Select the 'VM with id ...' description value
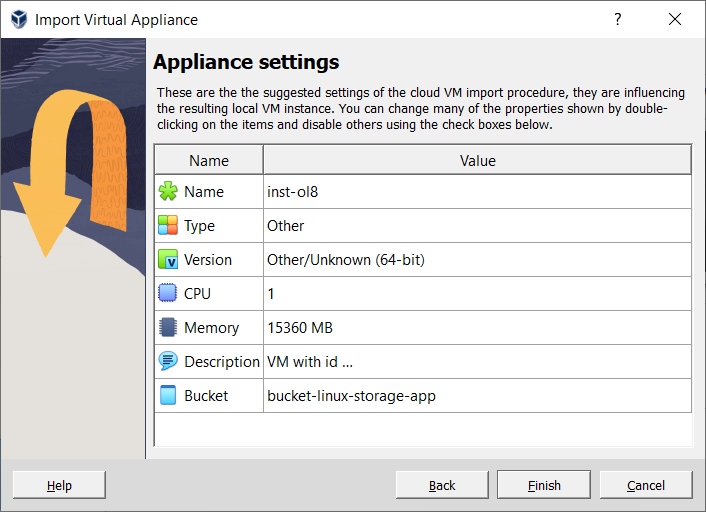The width and height of the screenshot is (706, 512). 477,362
